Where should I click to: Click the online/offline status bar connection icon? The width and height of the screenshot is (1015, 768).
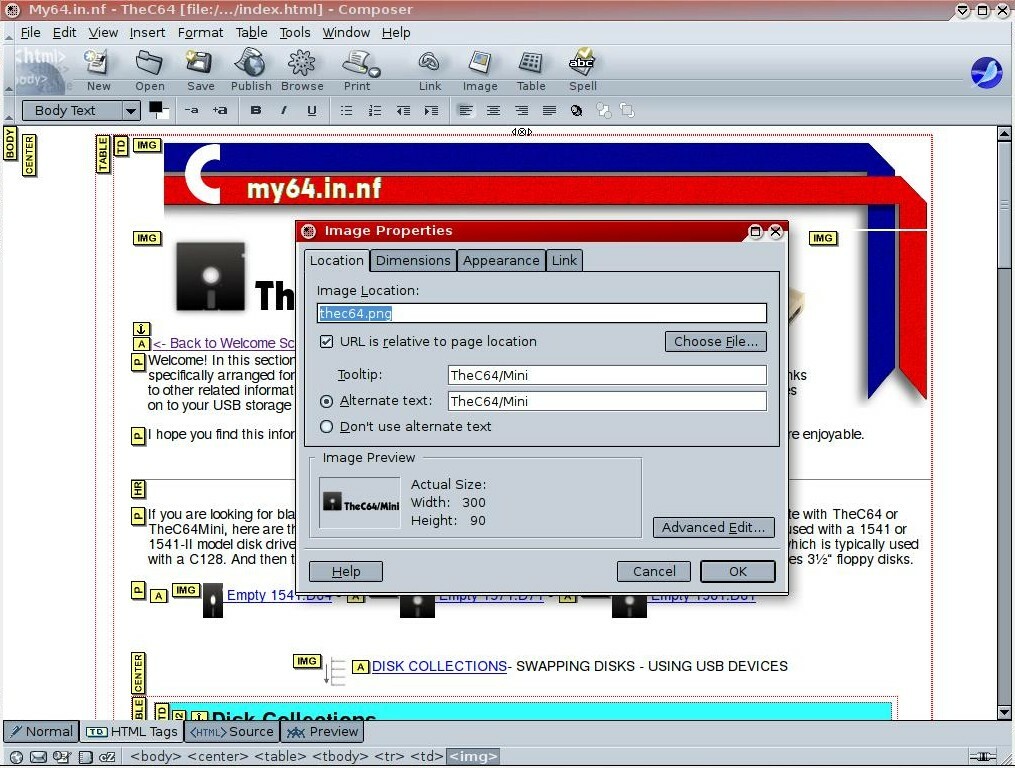coord(983,756)
